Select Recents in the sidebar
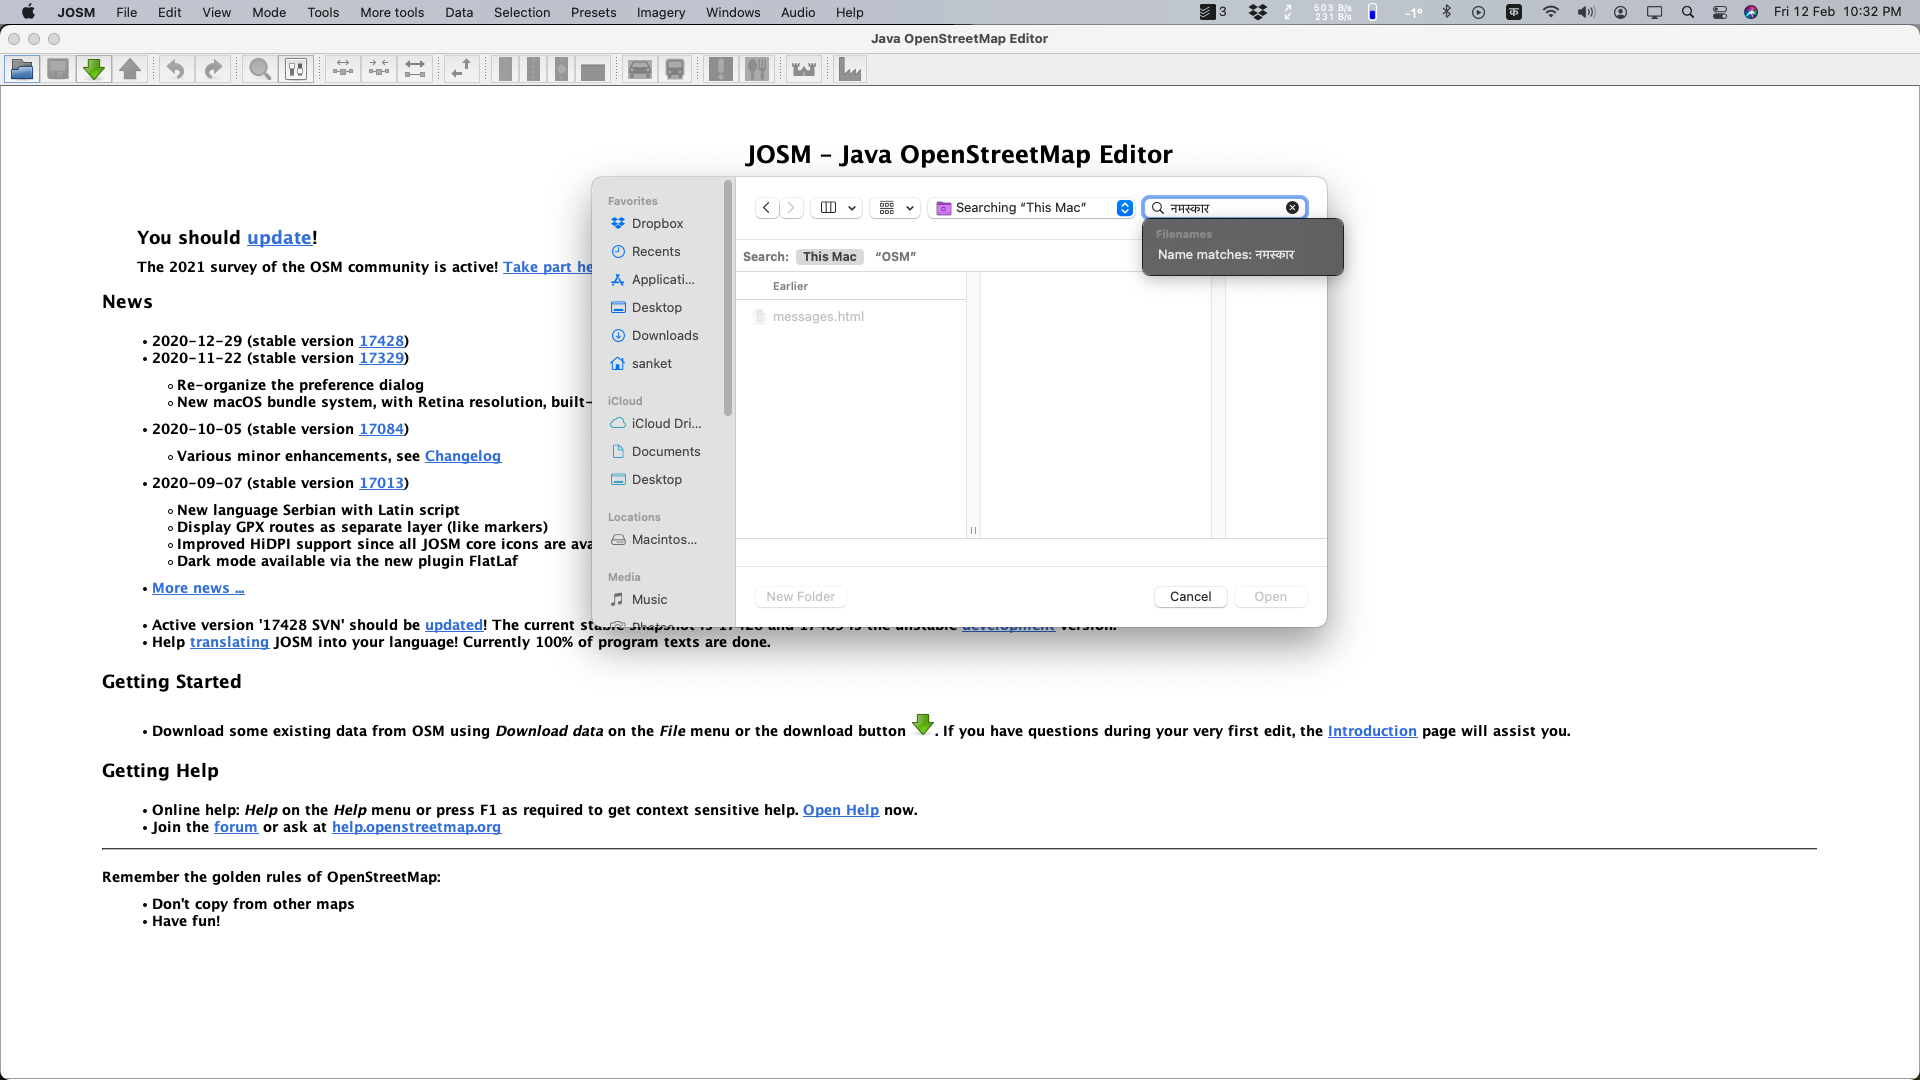1920x1080 pixels. click(x=656, y=252)
